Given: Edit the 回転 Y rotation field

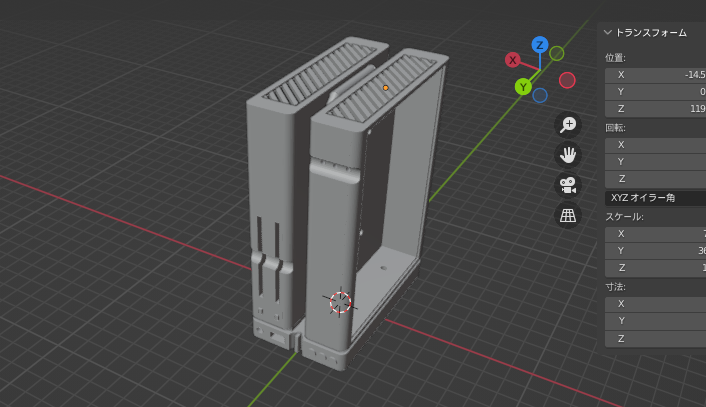Looking at the screenshot, I should coord(656,162).
